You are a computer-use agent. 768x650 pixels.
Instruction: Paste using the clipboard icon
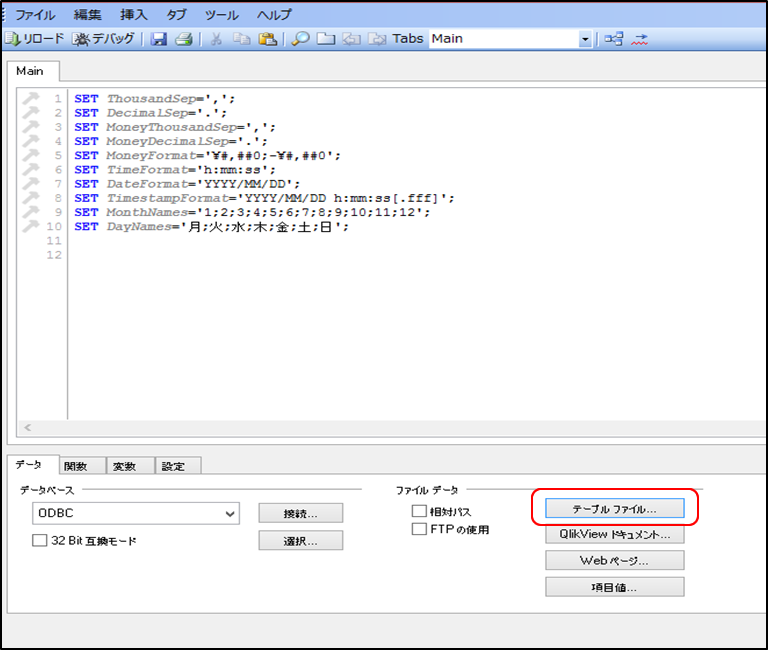tap(267, 39)
